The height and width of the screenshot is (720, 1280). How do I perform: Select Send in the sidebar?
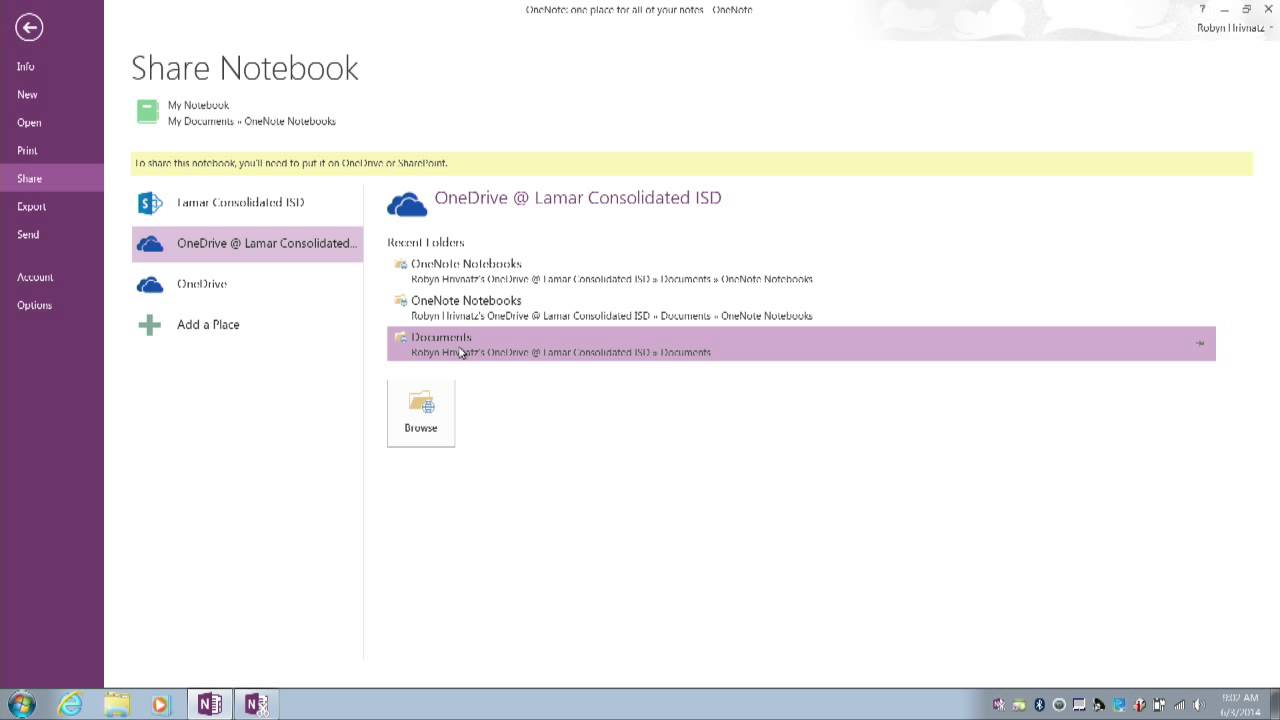pyautogui.click(x=28, y=235)
